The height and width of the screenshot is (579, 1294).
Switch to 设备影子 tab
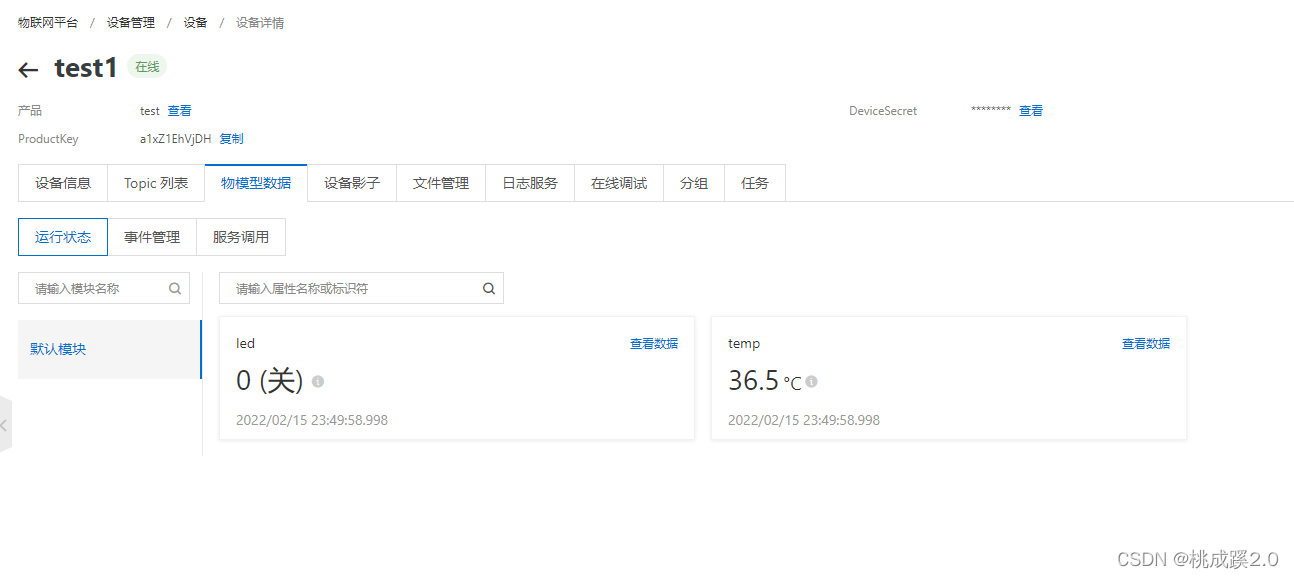[352, 182]
